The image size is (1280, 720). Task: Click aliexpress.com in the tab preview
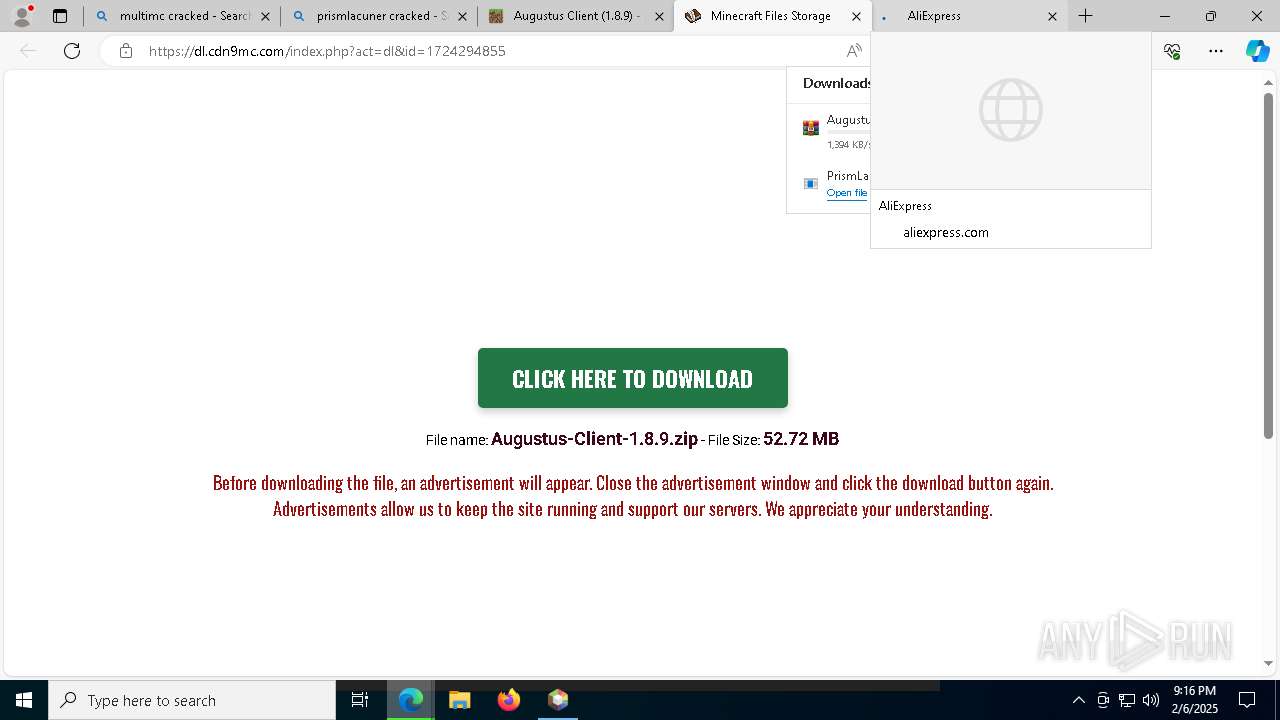pyautogui.click(x=946, y=232)
